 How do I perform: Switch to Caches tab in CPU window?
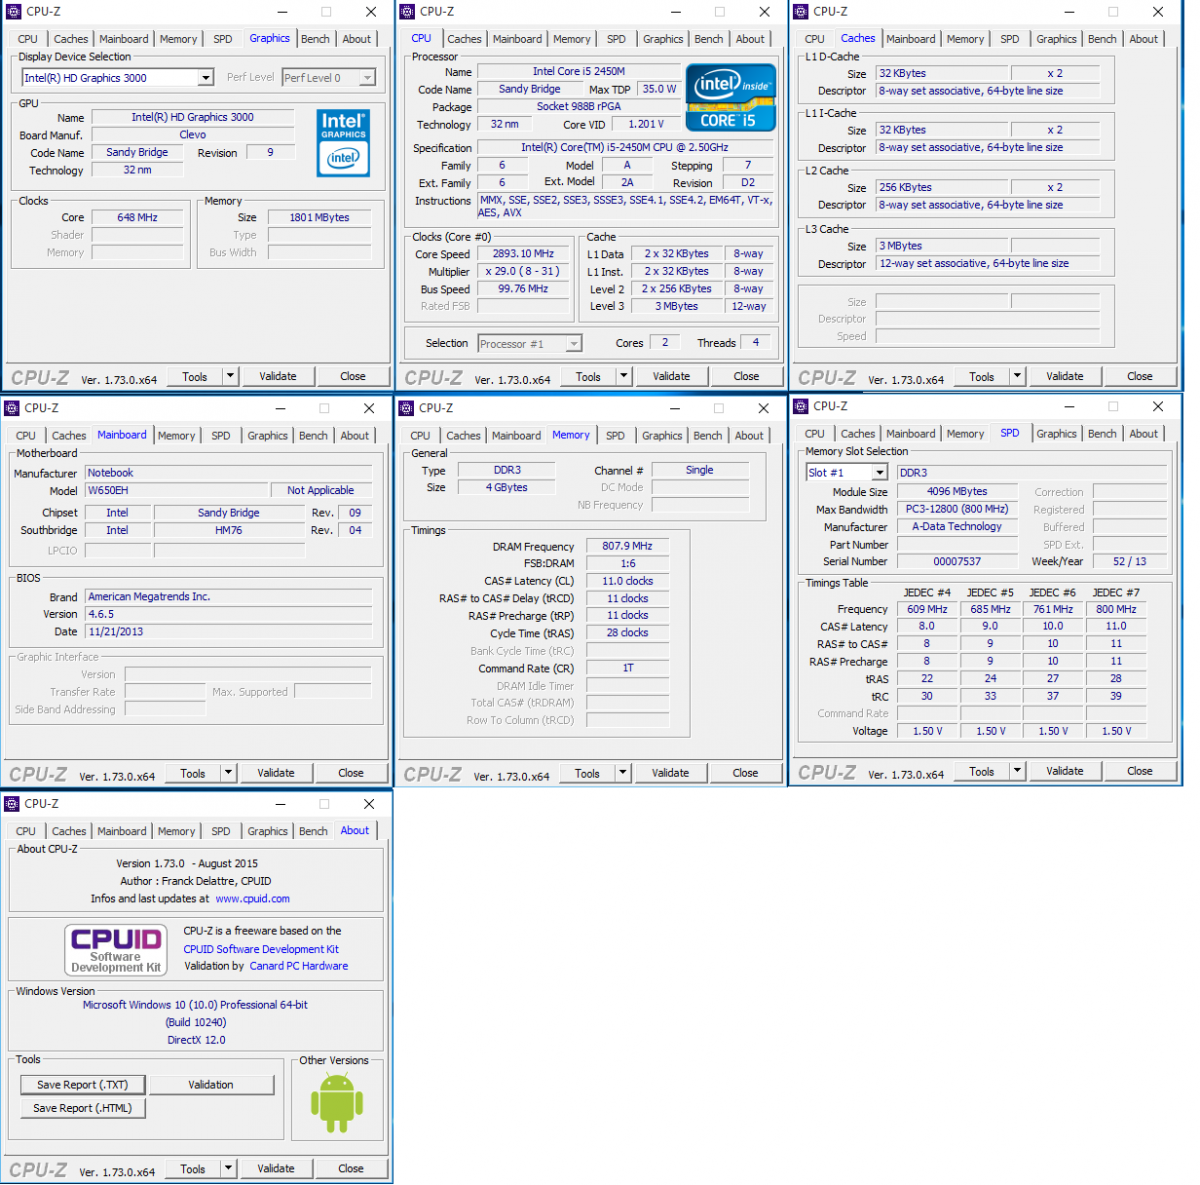(464, 39)
